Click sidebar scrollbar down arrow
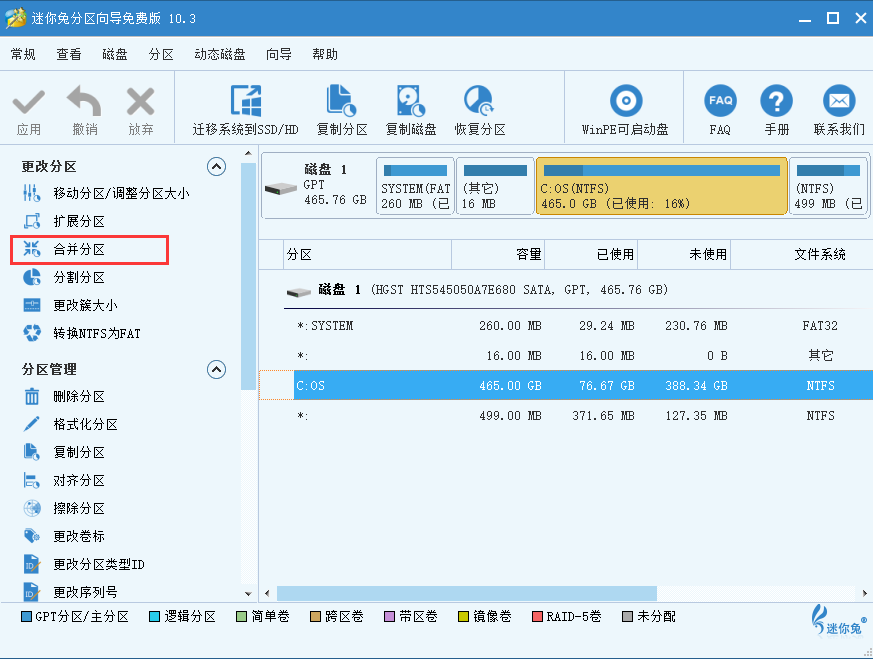The height and width of the screenshot is (659, 873). pyautogui.click(x=248, y=594)
